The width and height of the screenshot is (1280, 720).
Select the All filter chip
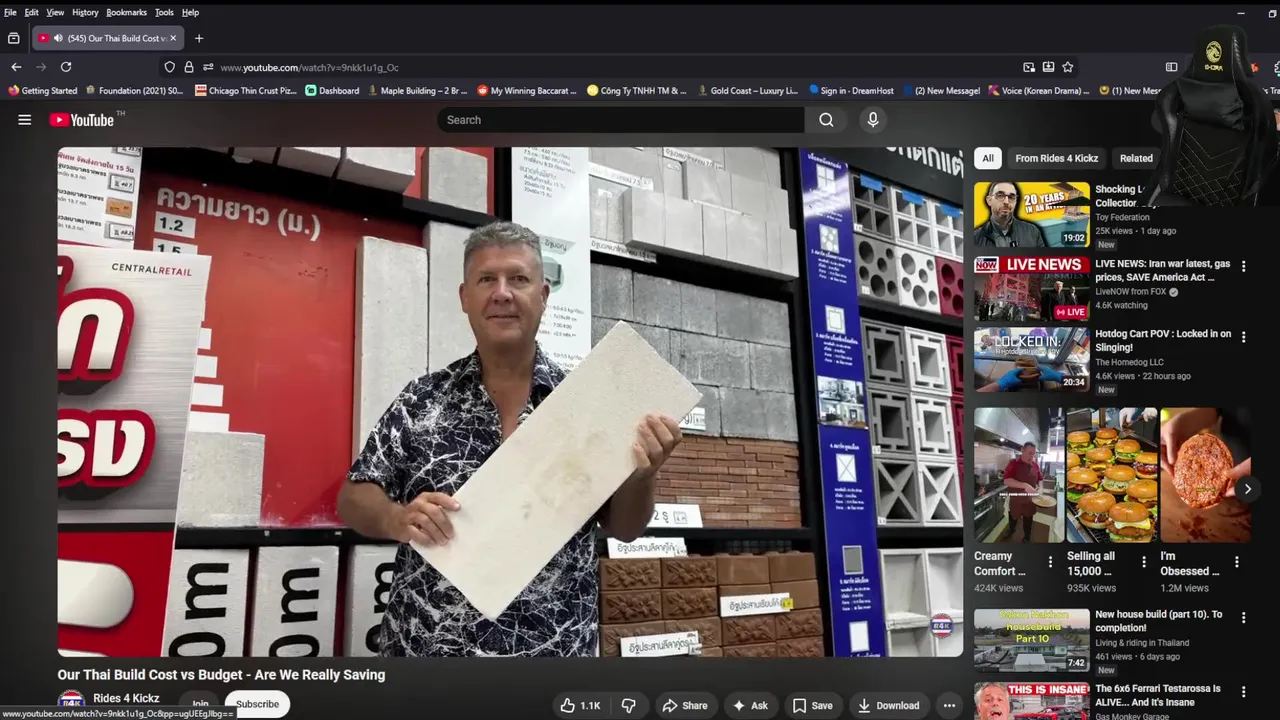point(988,158)
